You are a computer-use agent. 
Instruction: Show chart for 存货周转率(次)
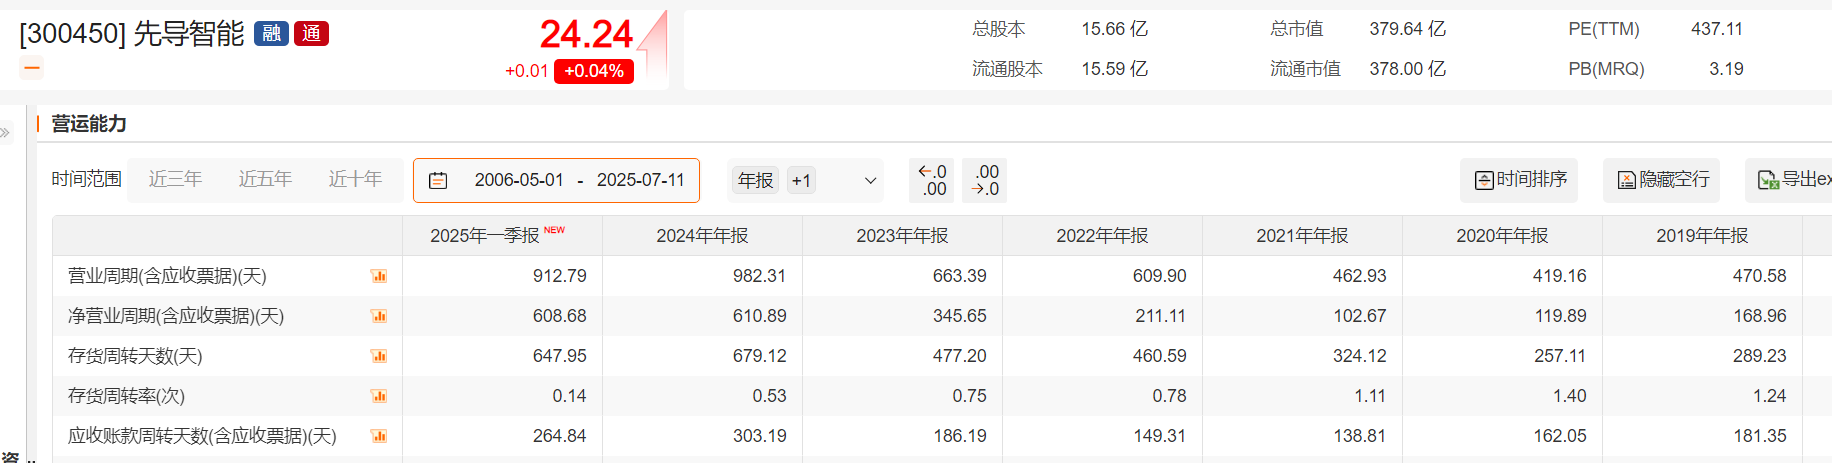(379, 396)
